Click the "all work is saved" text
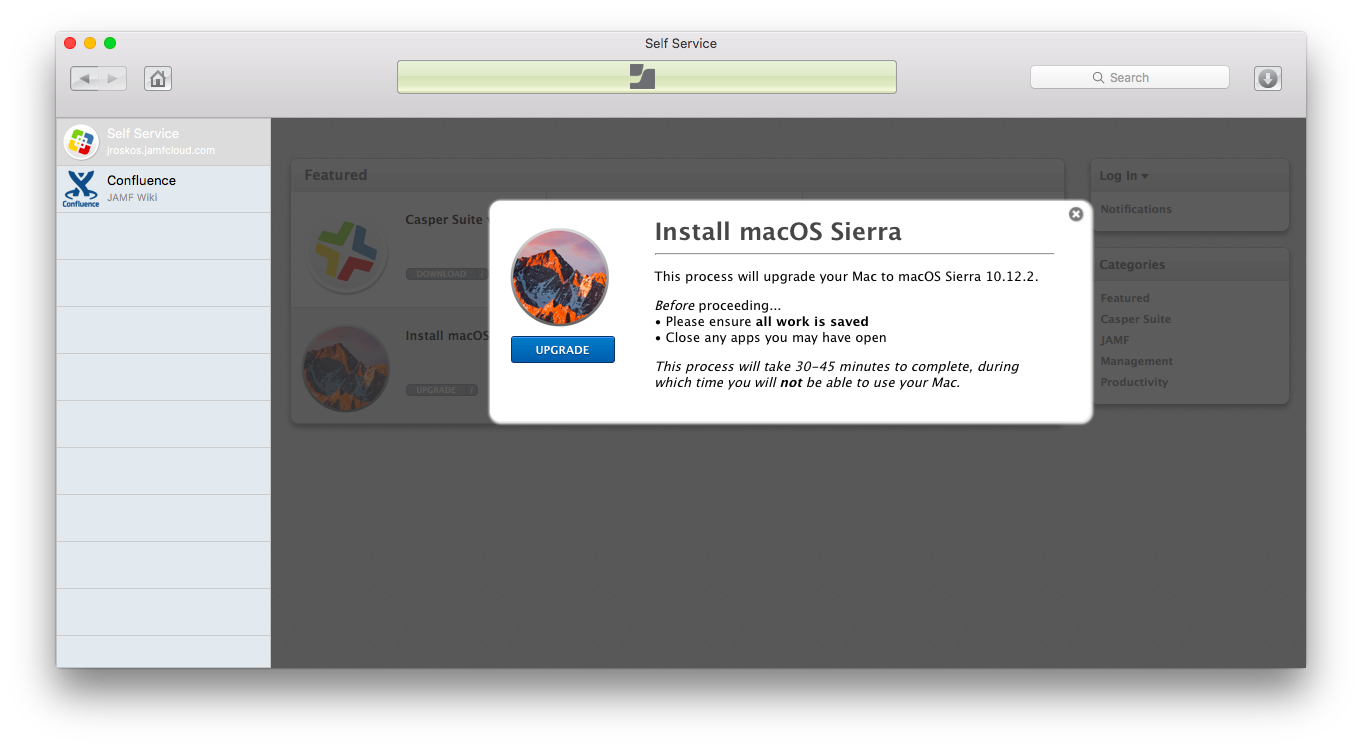This screenshot has width=1362, height=748. click(812, 322)
